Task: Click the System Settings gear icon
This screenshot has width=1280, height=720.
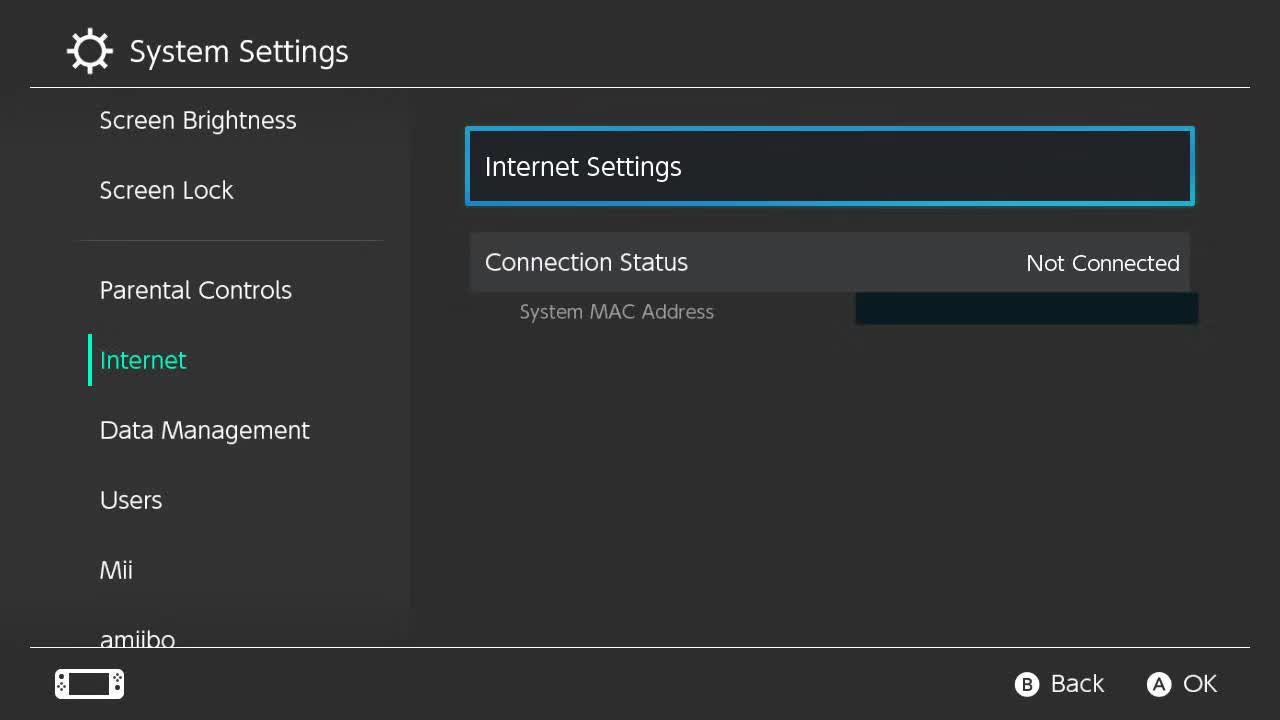Action: 89,51
